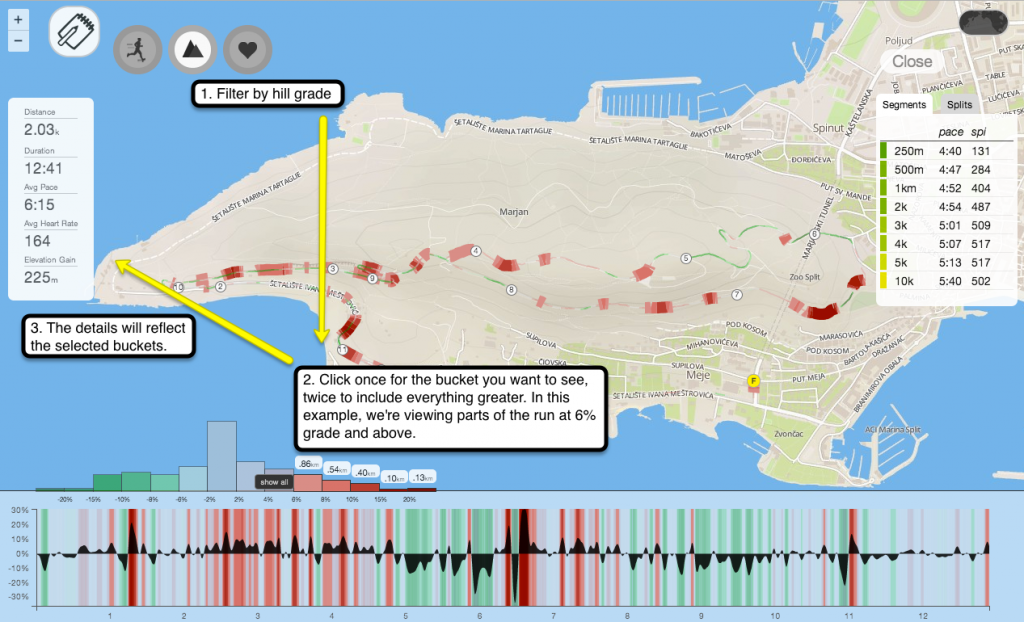Switch to the Splits tab

tap(959, 105)
